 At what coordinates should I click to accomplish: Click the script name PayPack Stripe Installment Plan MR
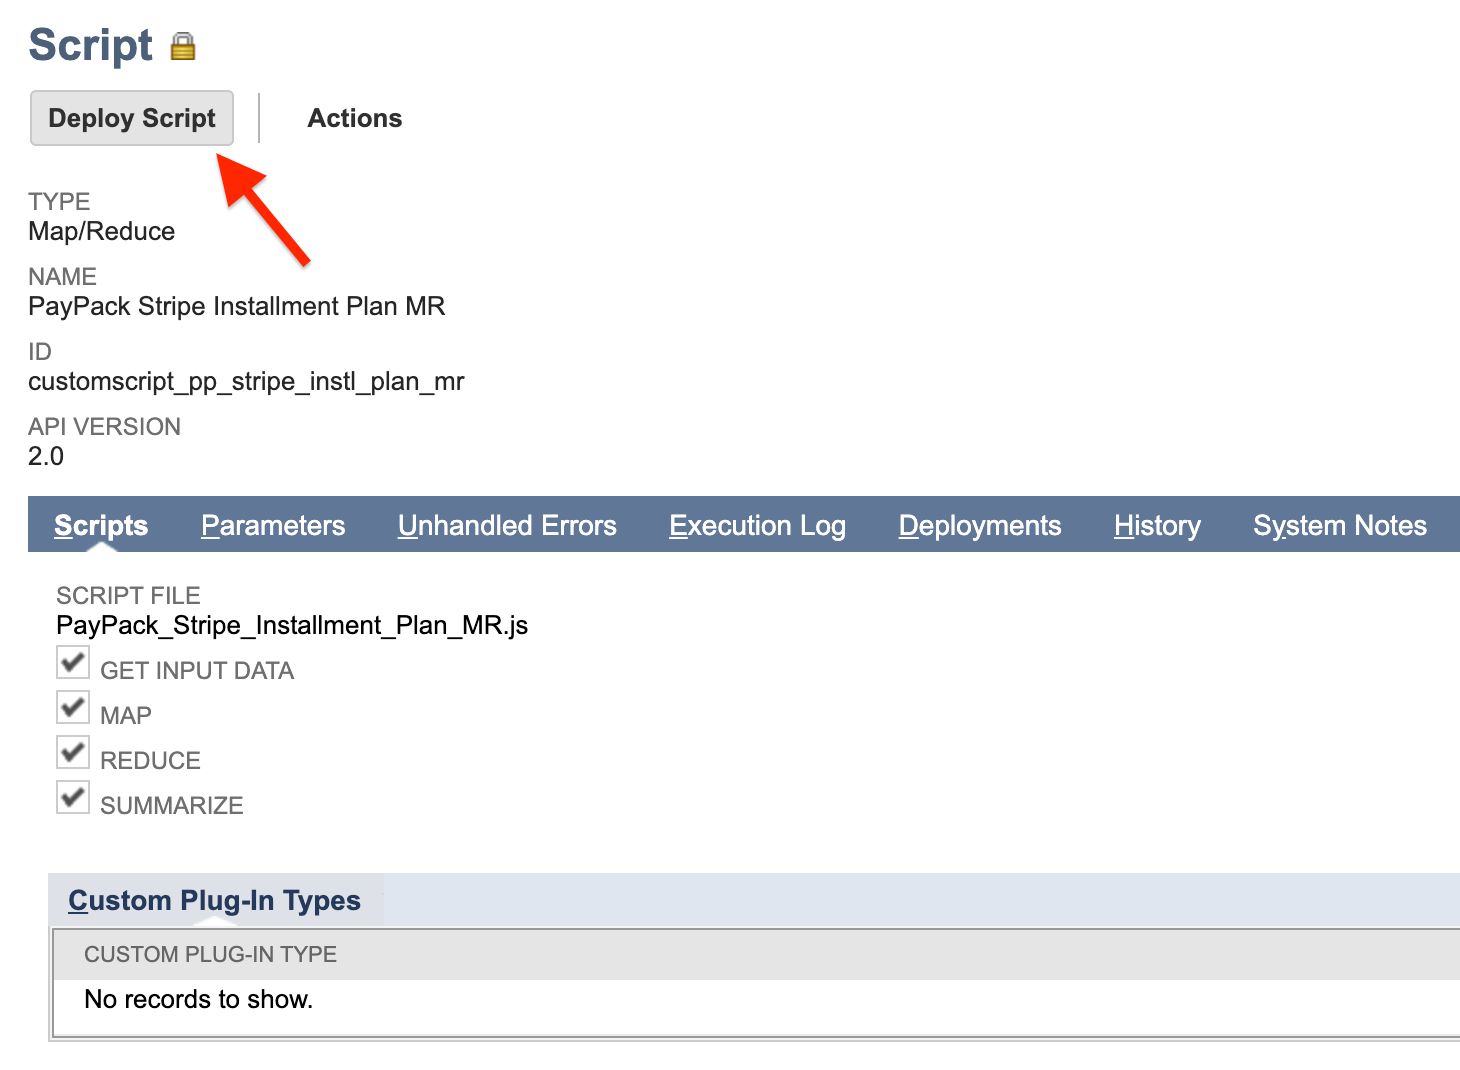[x=236, y=306]
